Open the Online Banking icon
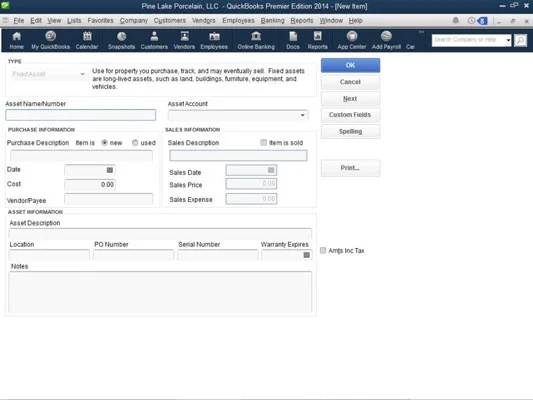533x400 pixels. (256, 40)
